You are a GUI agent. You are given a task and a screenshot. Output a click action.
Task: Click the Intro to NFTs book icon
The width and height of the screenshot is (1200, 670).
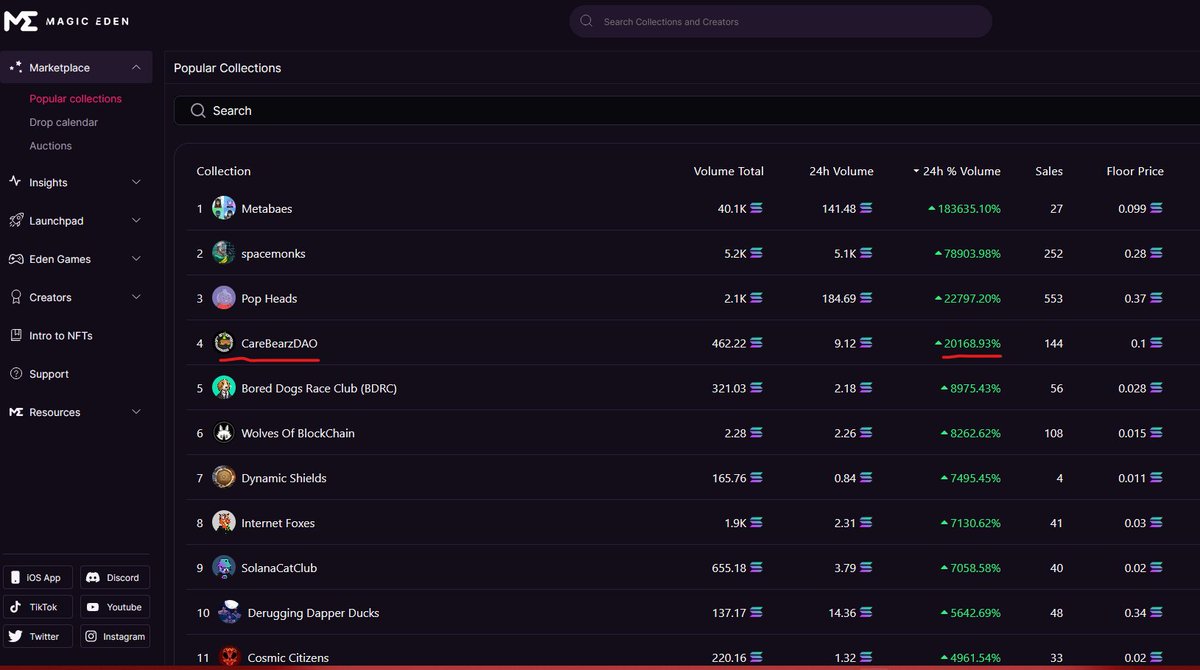(x=15, y=335)
